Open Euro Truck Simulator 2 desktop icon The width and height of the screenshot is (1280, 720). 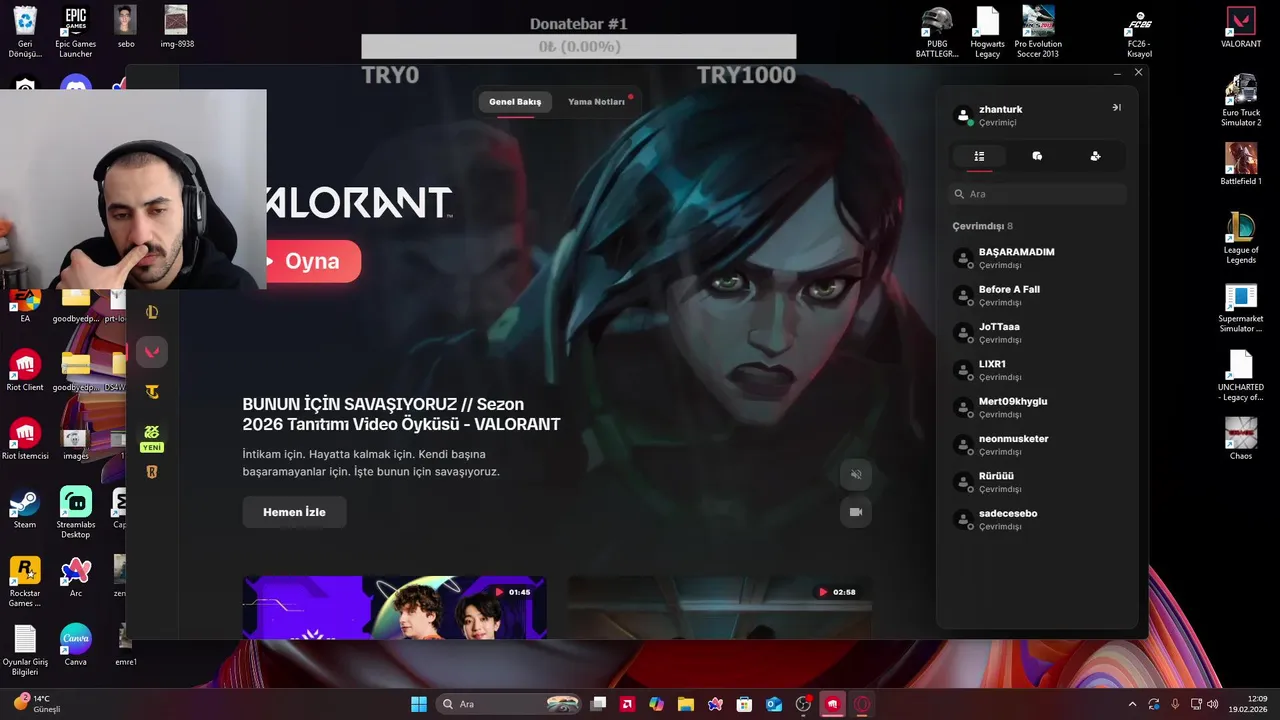pyautogui.click(x=1241, y=100)
